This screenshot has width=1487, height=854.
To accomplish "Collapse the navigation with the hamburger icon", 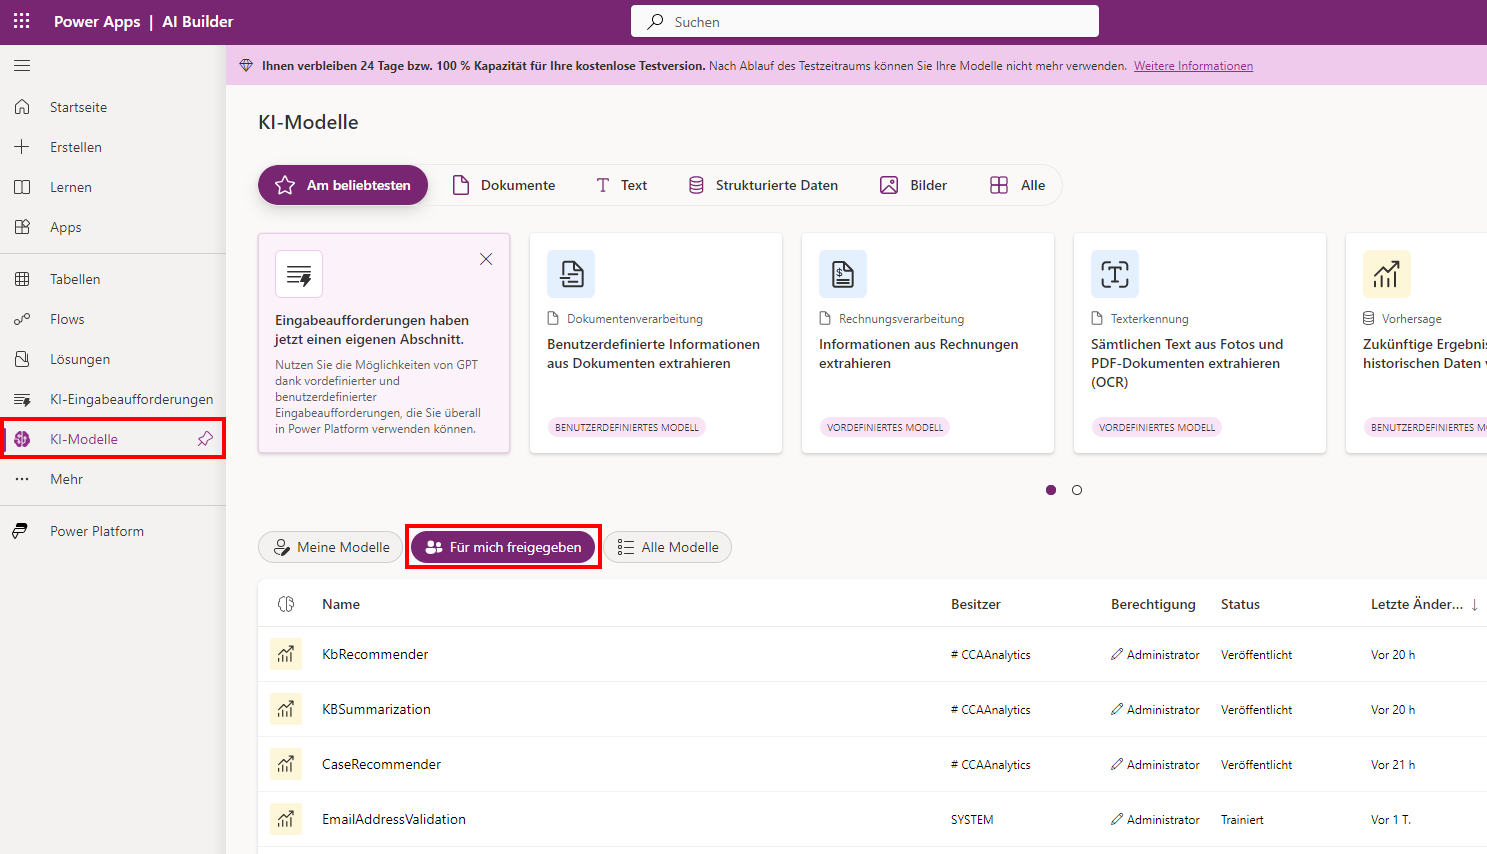I will [21, 65].
